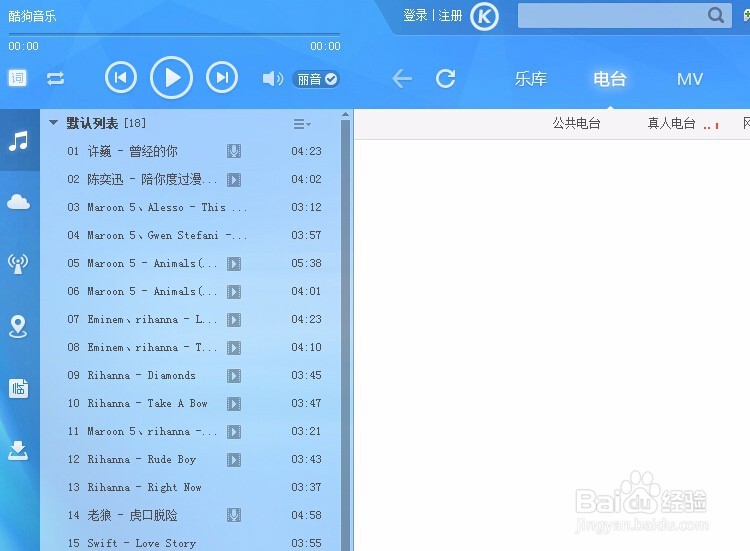The width and height of the screenshot is (750, 551).
Task: Play MV for track 06 Animals
Action: coord(234,292)
